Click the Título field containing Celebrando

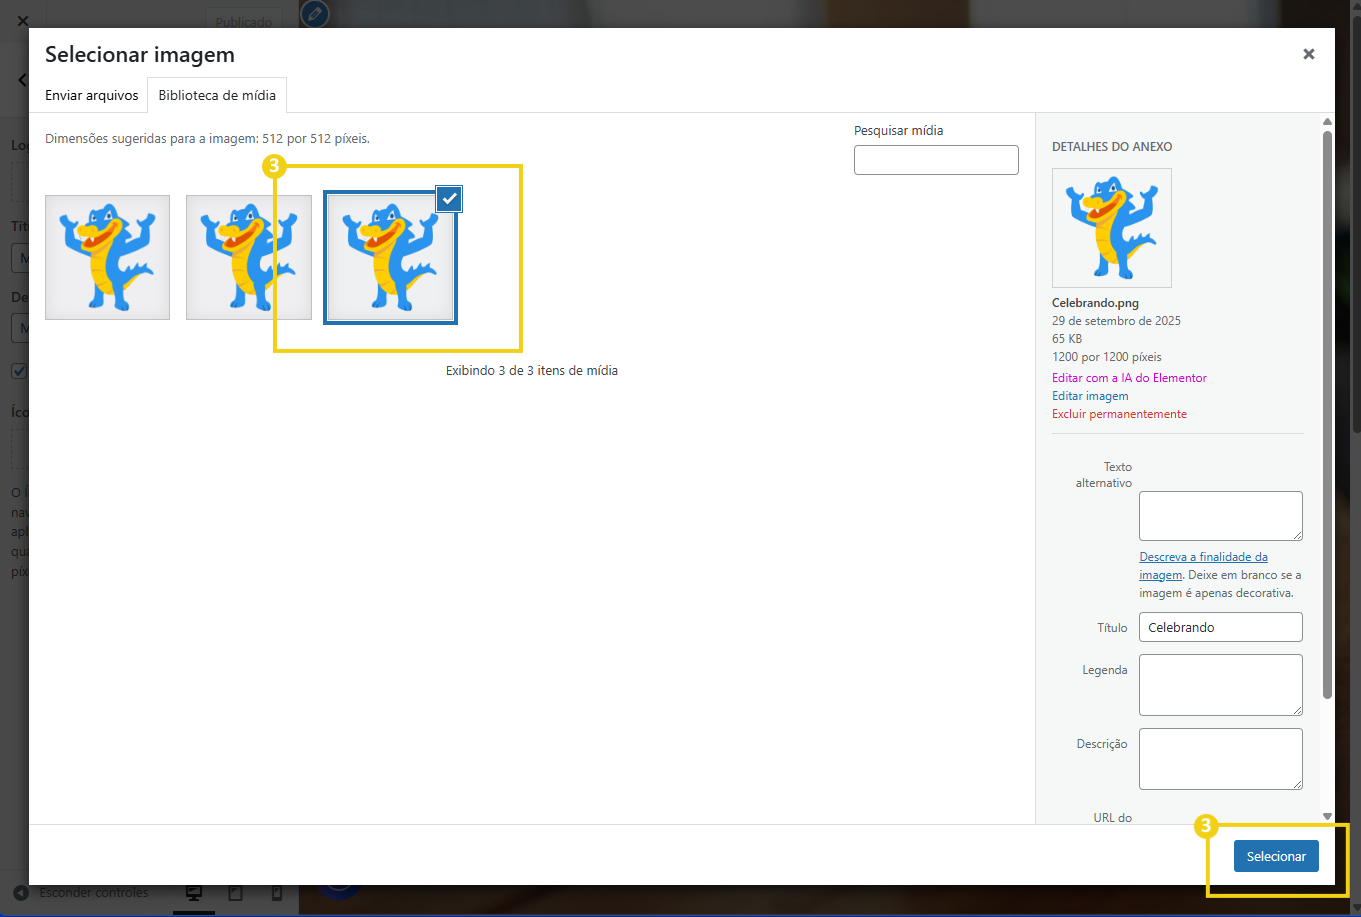coord(1220,627)
